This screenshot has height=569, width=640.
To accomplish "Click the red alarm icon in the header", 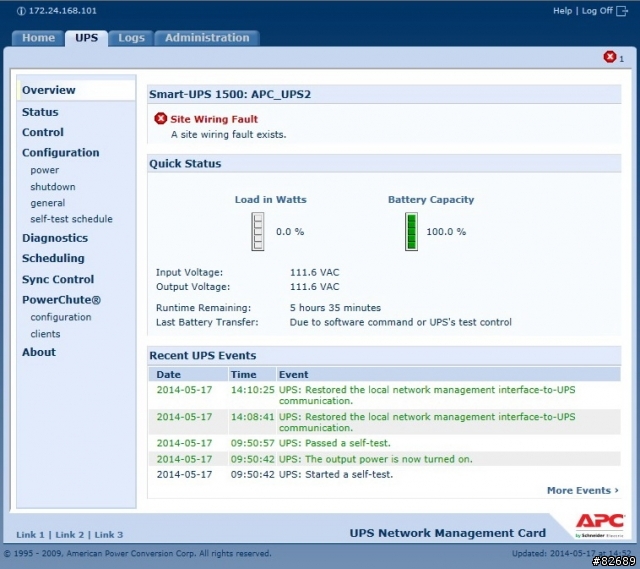I will point(610,57).
